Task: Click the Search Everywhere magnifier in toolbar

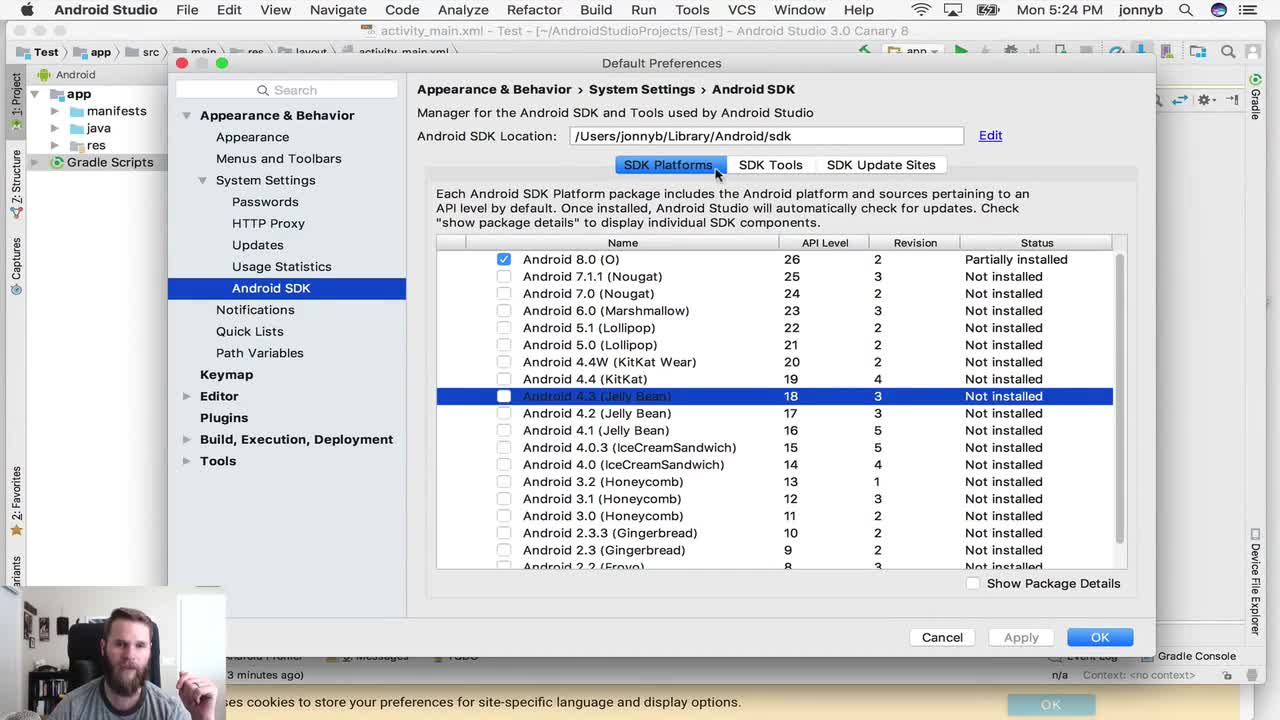Action: coord(1228,52)
